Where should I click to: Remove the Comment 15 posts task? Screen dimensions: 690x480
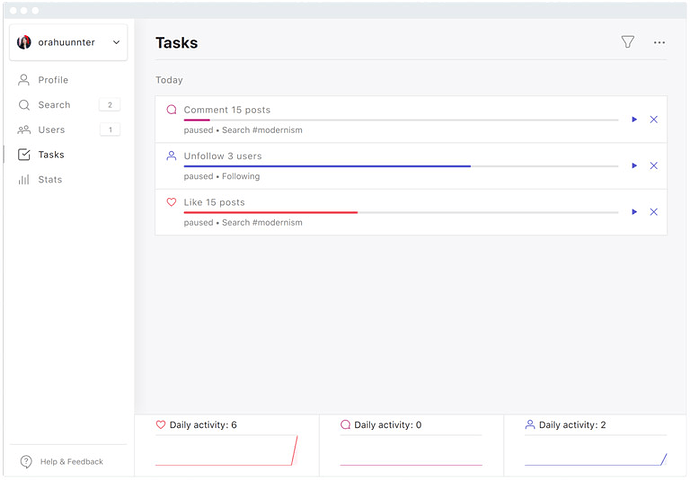[x=654, y=120]
